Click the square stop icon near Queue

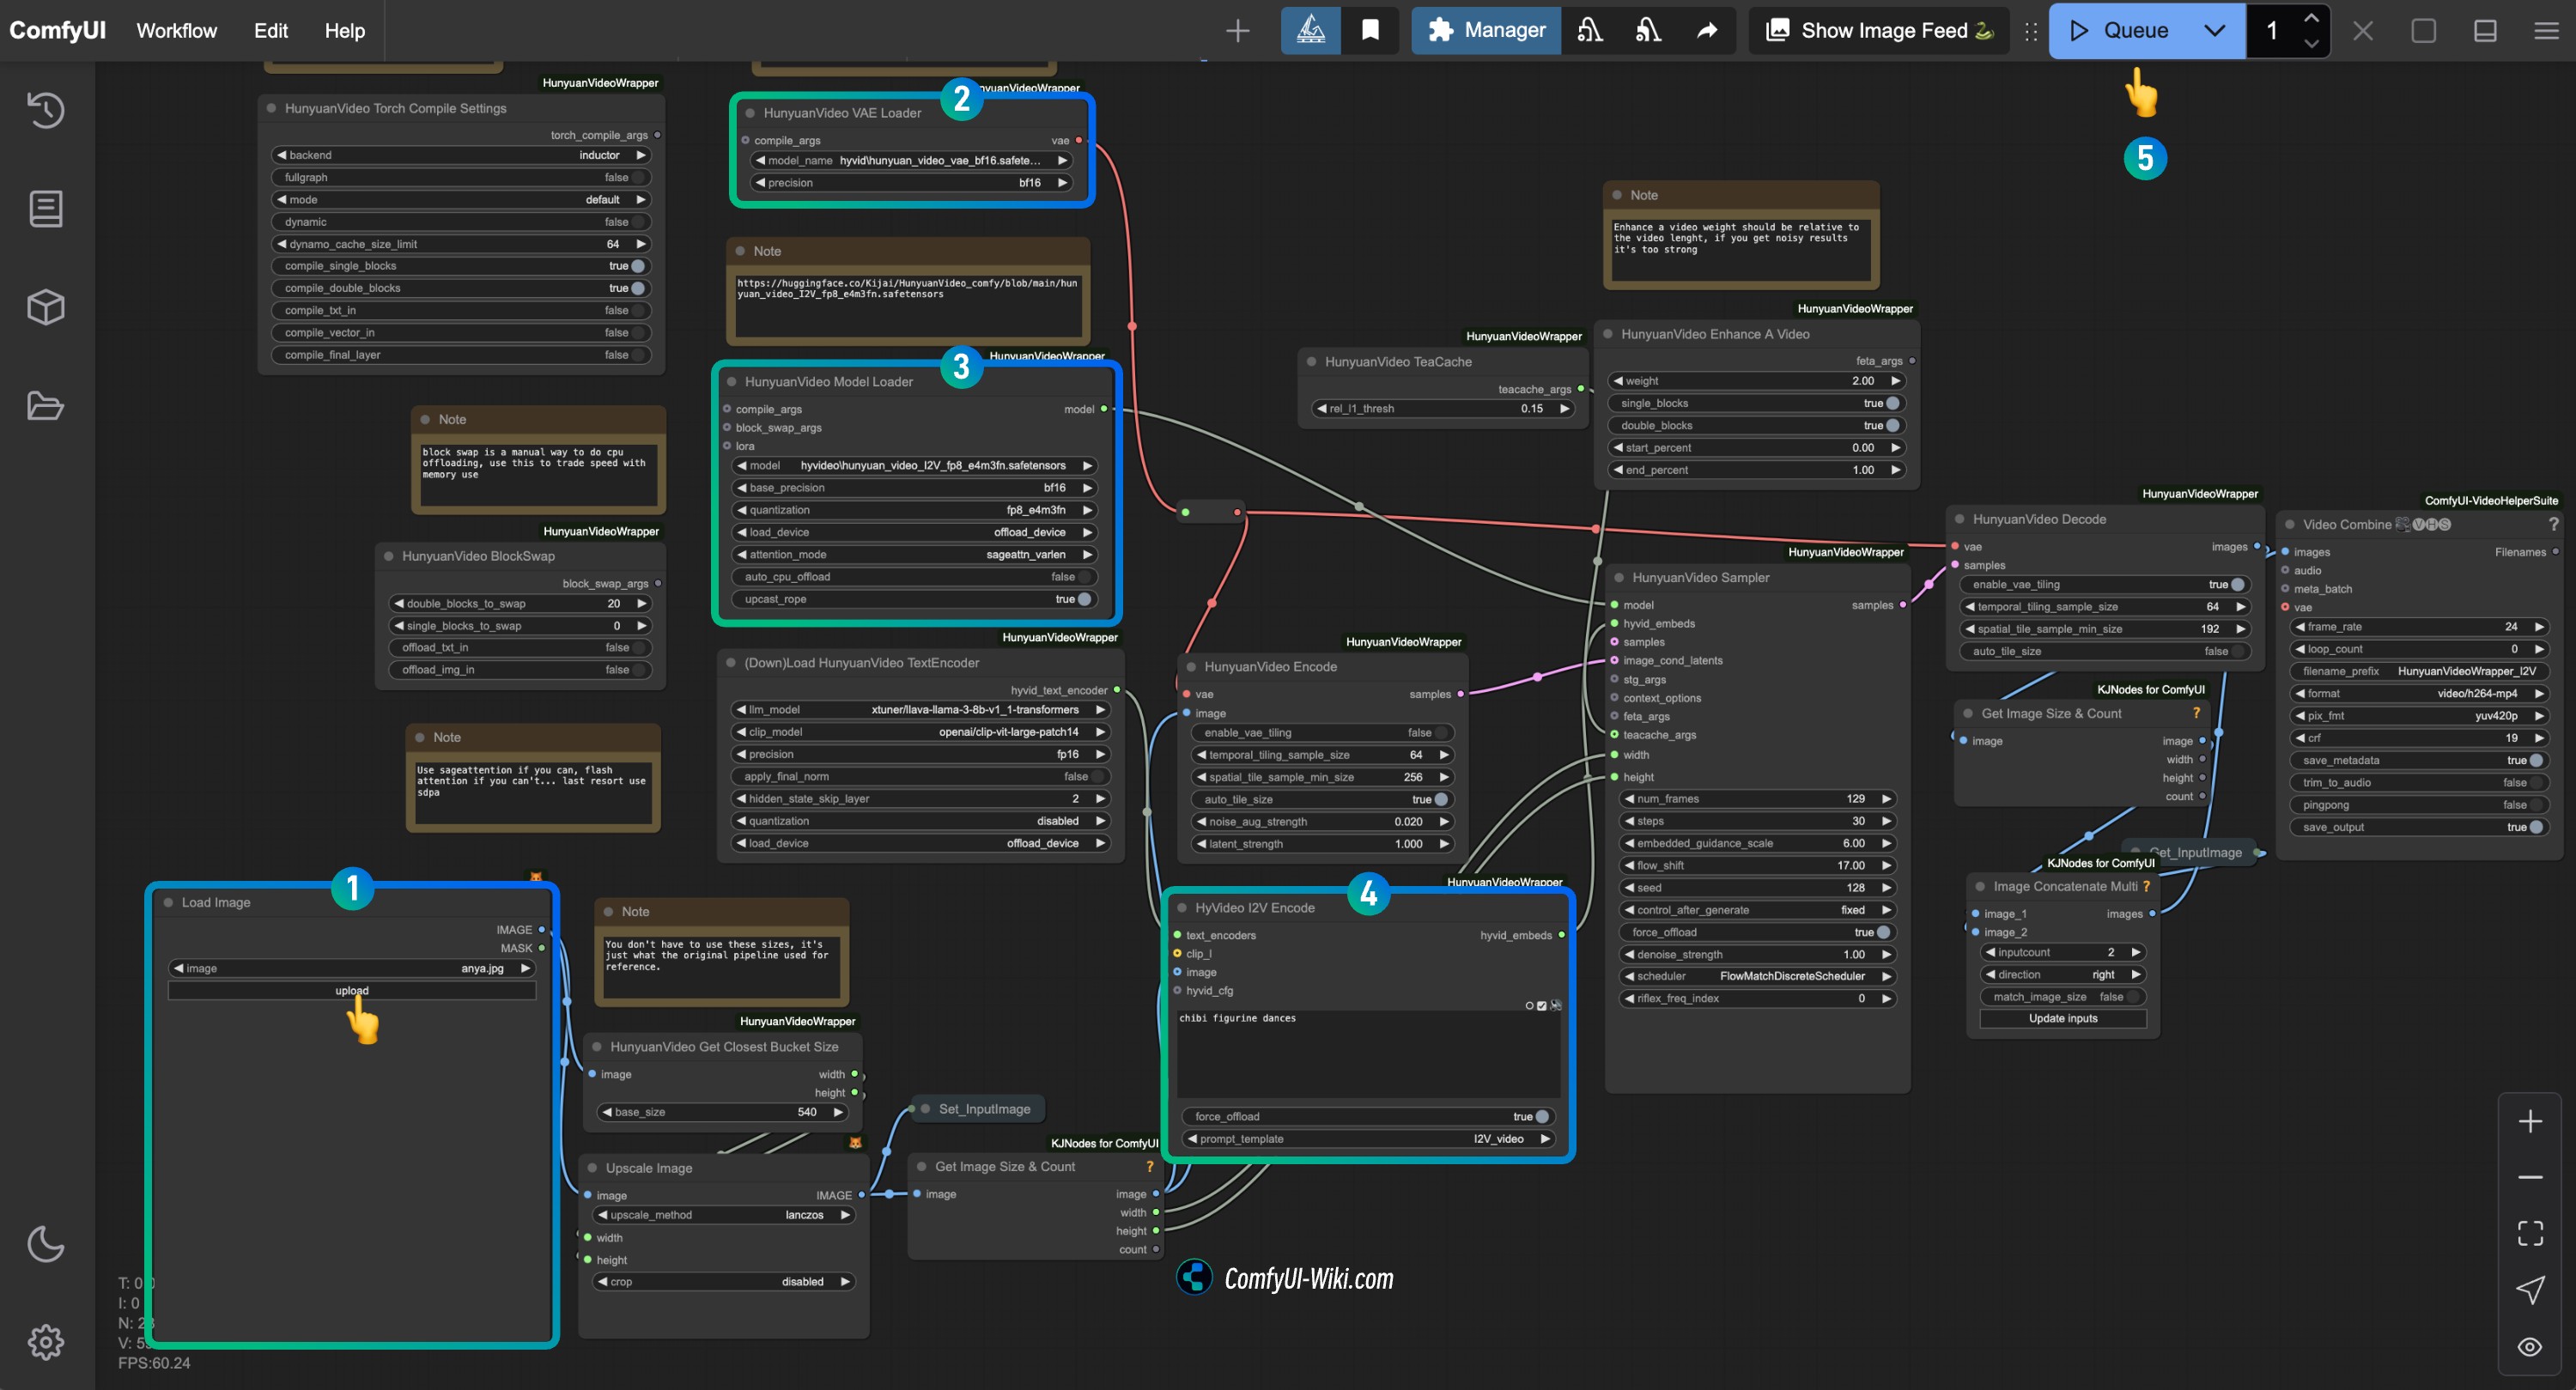pyautogui.click(x=2424, y=31)
